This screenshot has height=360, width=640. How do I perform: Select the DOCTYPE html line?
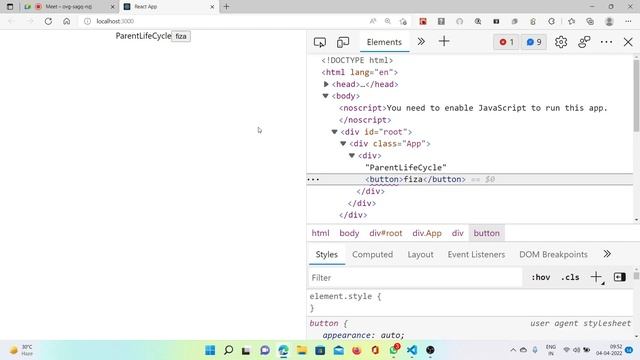coord(357,60)
